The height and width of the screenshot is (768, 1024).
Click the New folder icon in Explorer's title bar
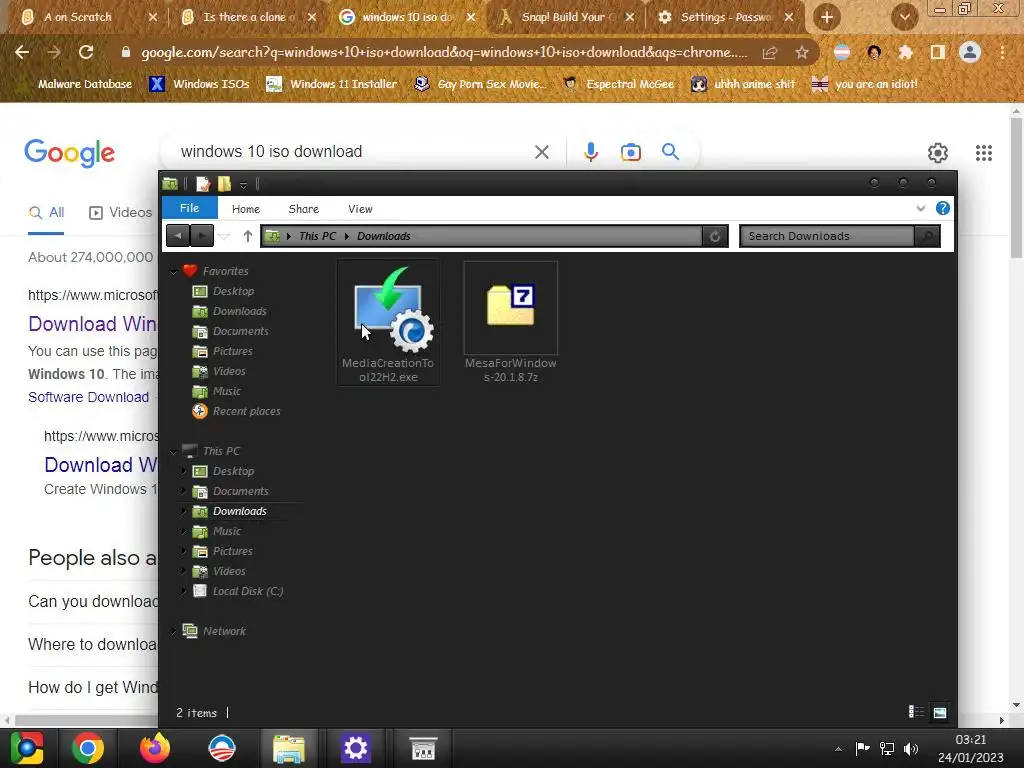(225, 184)
